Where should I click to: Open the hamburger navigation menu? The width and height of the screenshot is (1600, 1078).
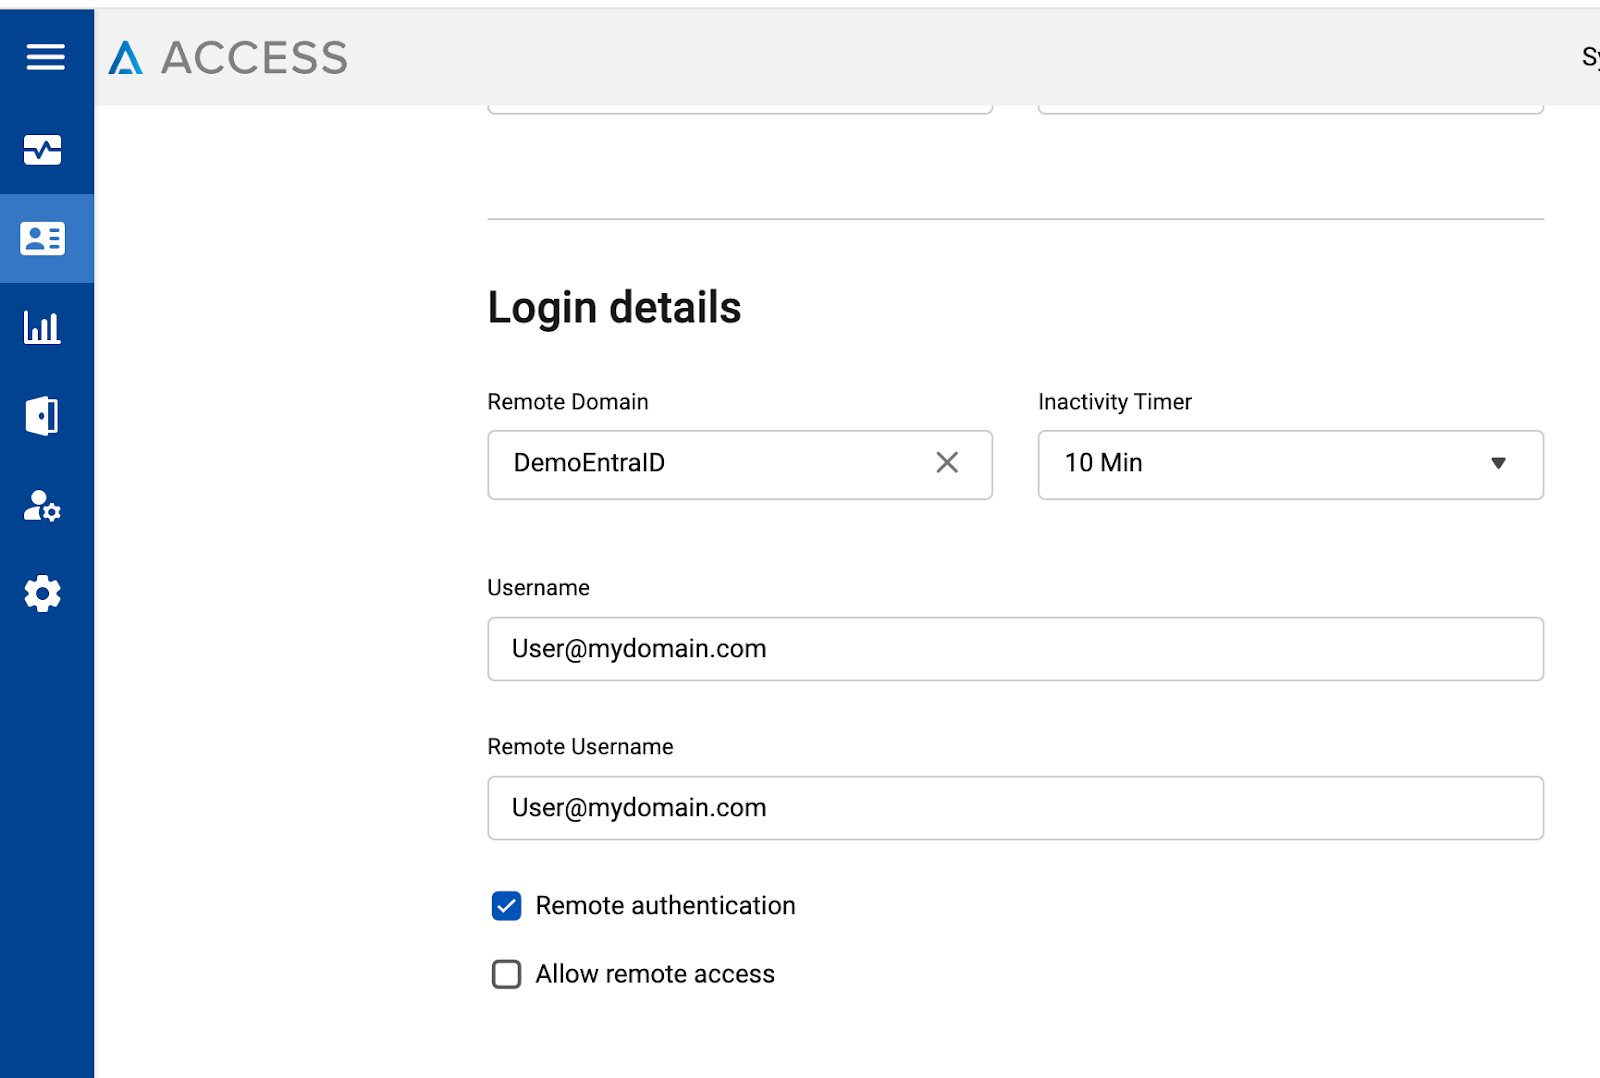pyautogui.click(x=45, y=57)
